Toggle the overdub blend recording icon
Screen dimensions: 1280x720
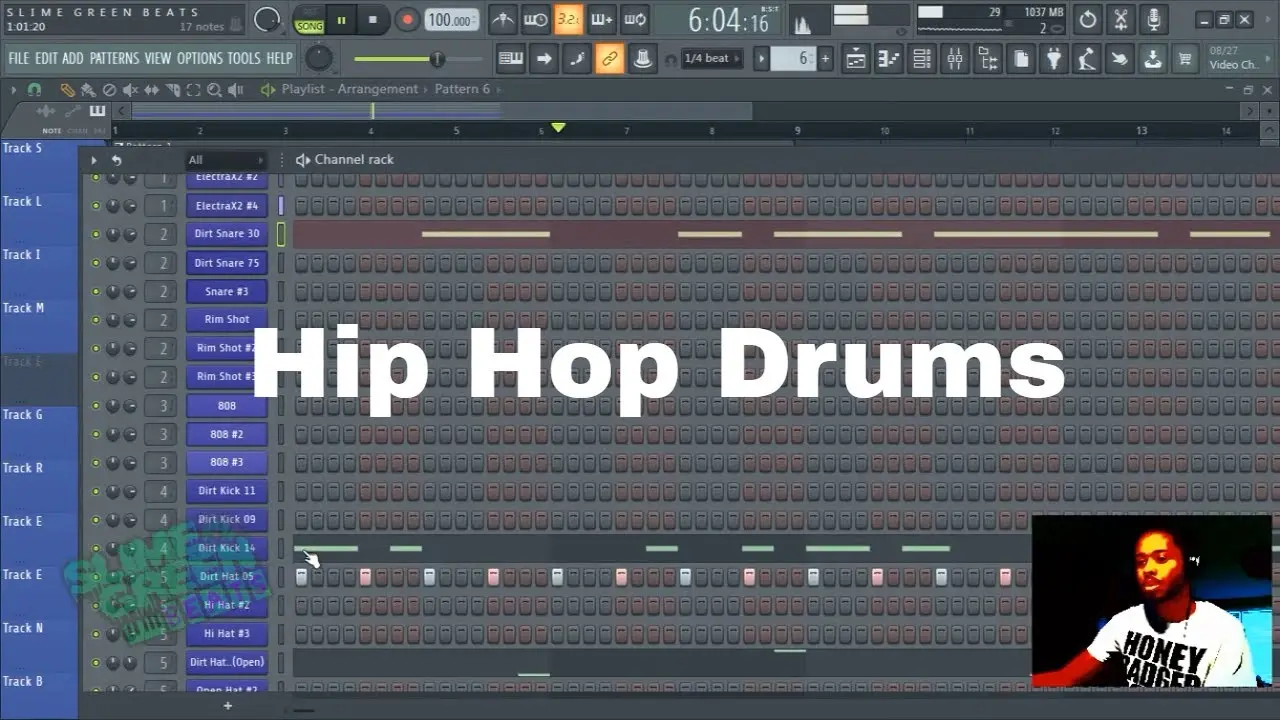coord(601,19)
